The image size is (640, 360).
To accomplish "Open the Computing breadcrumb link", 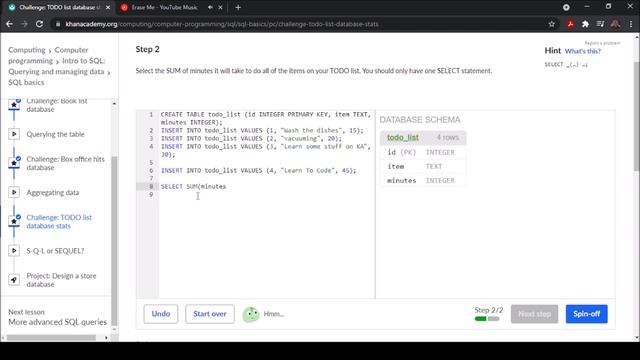I will coord(27,50).
